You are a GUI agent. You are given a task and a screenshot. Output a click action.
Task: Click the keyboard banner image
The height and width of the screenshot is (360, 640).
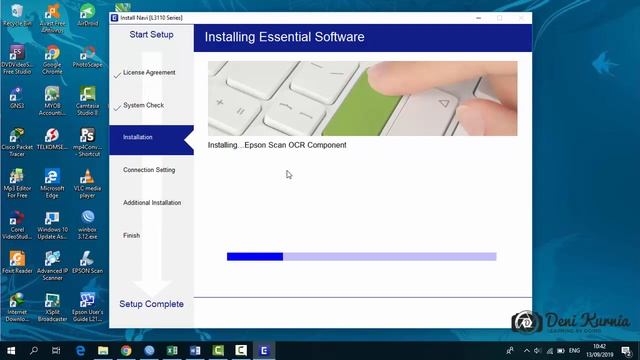362,98
